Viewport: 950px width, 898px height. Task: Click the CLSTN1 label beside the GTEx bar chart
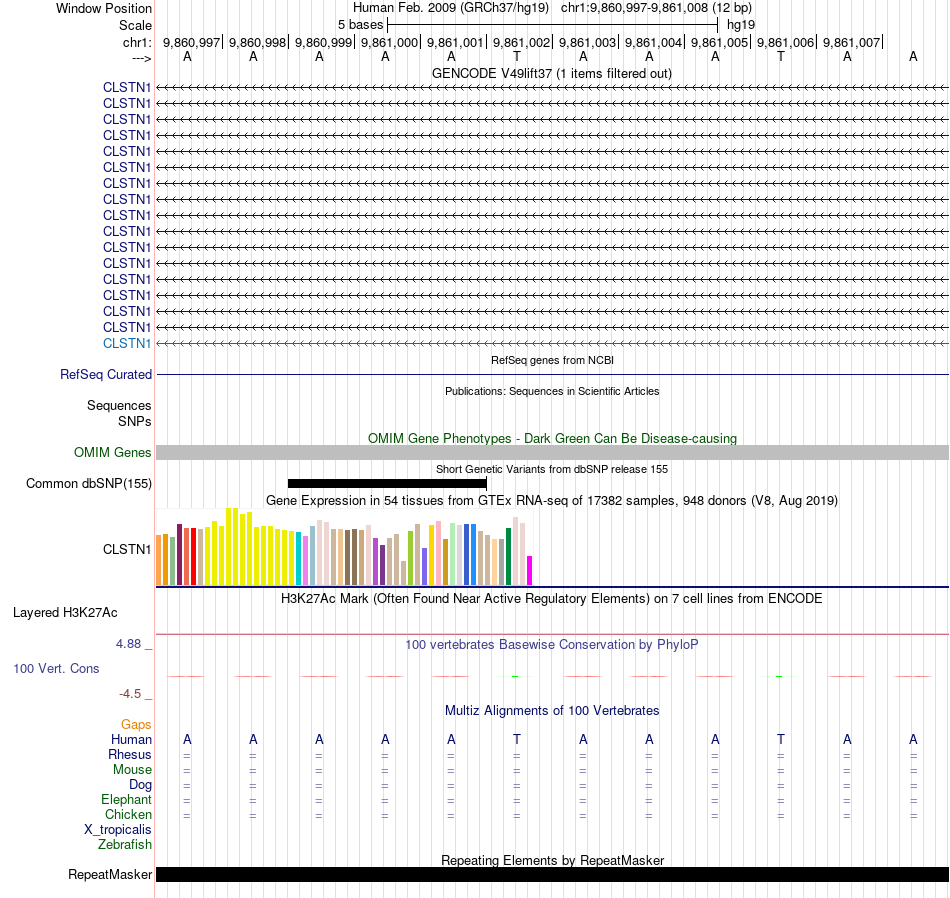[127, 549]
